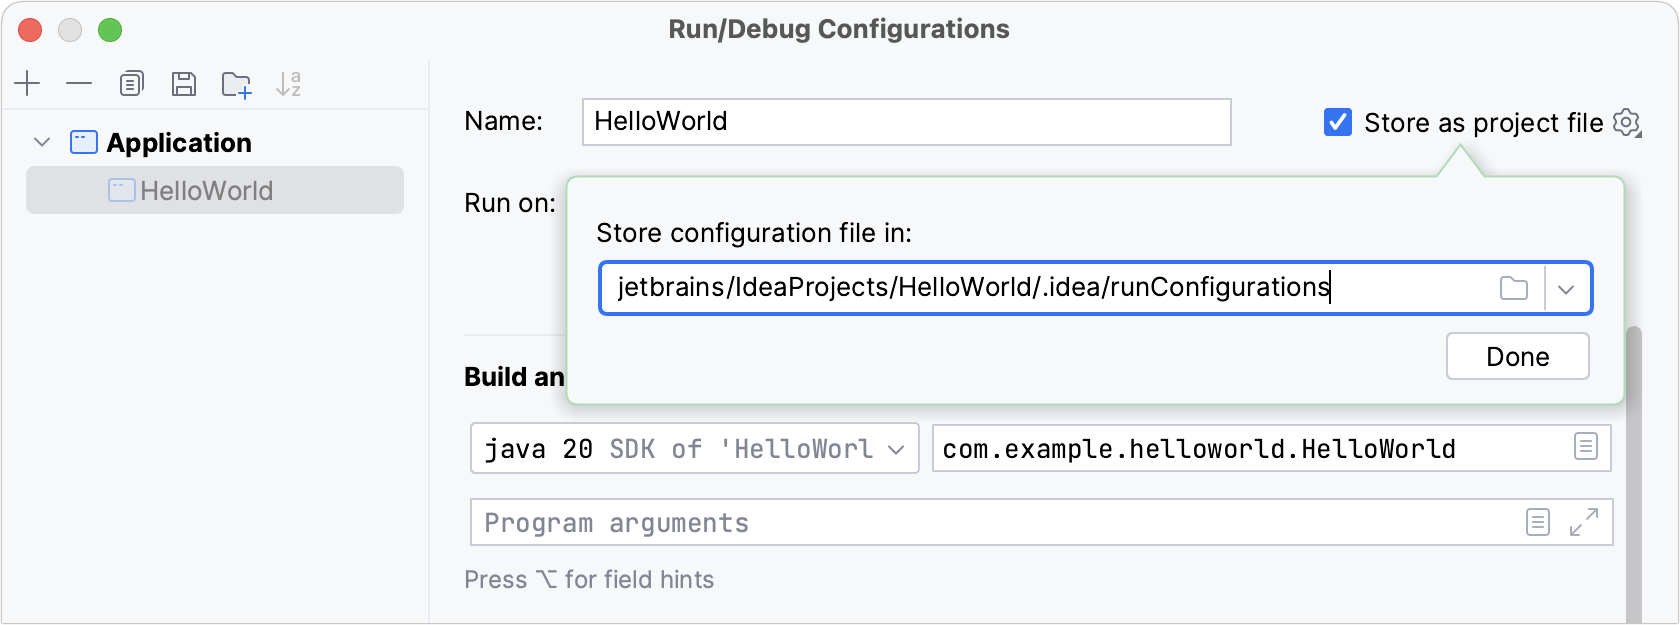This screenshot has height=625, width=1680.
Task: Close the Run/Debug Configurations window
Action: point(30,30)
